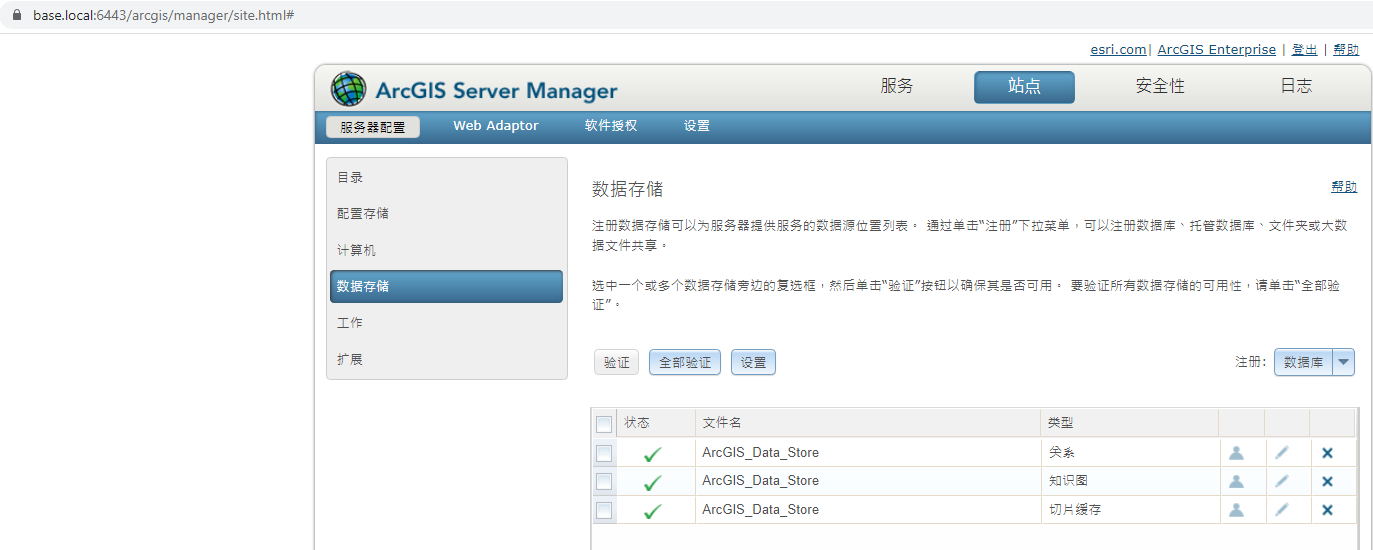Open 目录 in the left sidebar
1373x550 pixels.
click(x=446, y=177)
